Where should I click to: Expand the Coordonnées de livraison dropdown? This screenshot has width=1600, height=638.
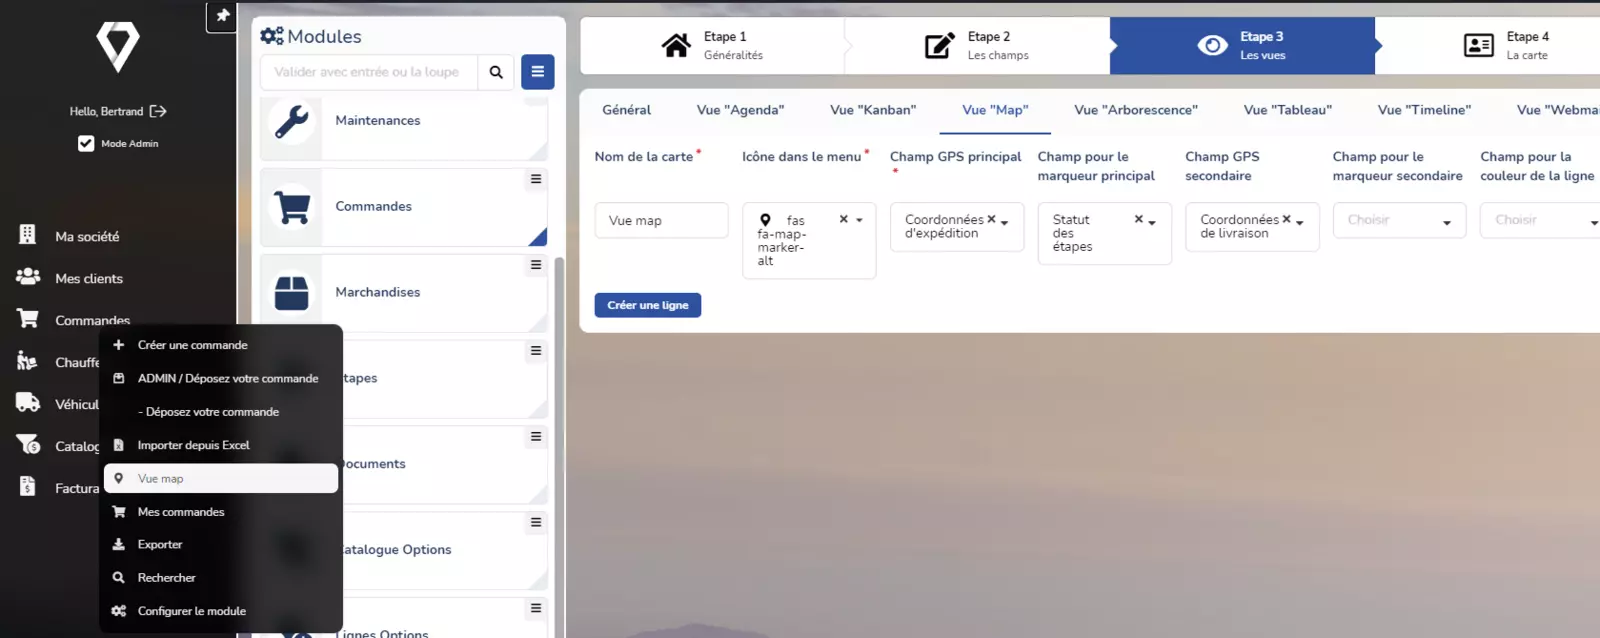coord(1300,222)
